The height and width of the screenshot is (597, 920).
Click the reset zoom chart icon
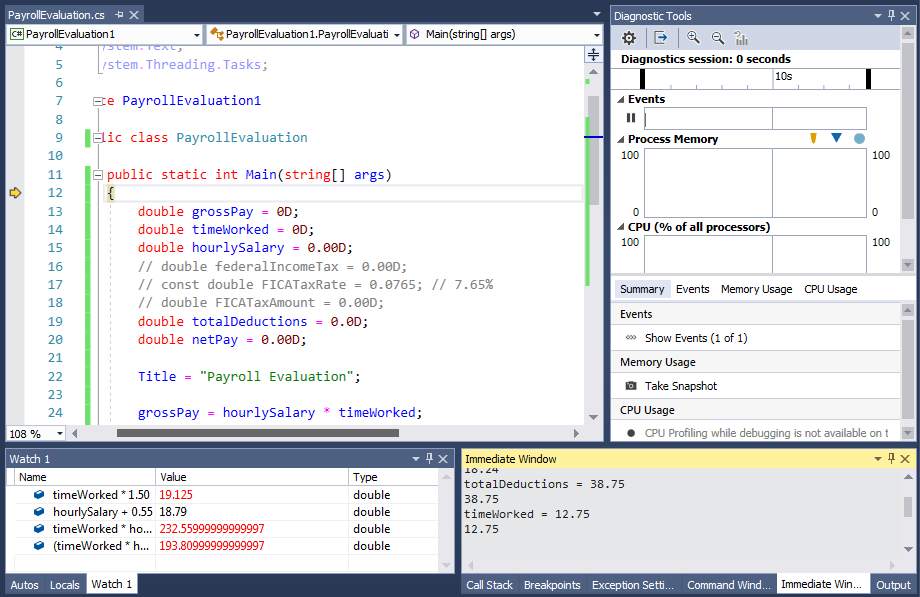coord(741,38)
